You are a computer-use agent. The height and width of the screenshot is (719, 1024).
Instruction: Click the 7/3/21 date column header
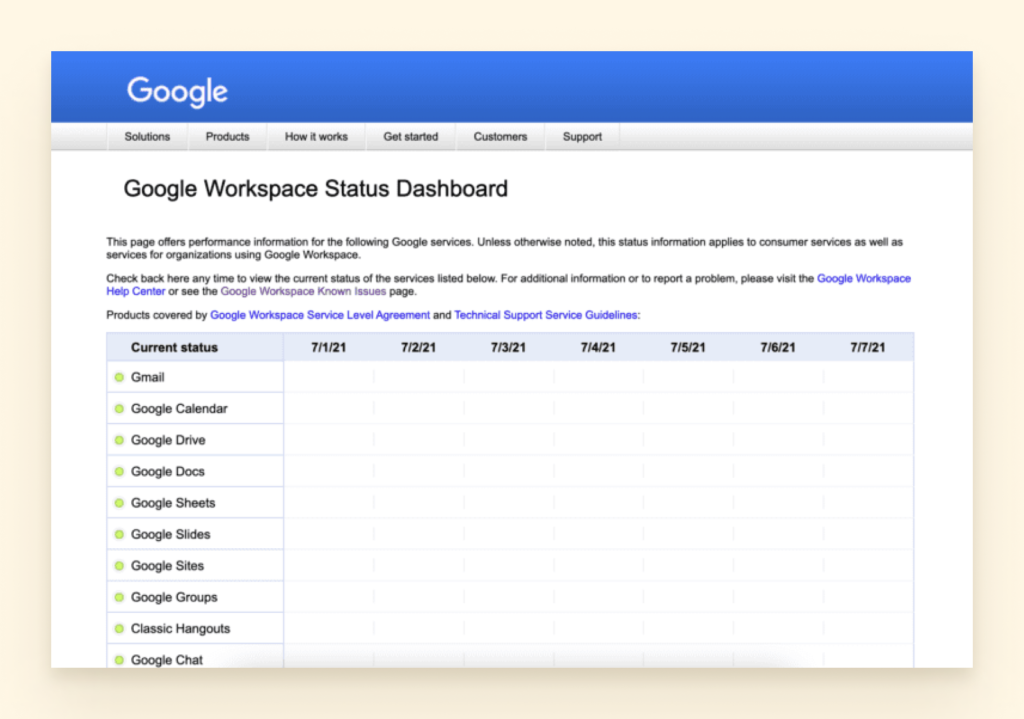point(508,347)
